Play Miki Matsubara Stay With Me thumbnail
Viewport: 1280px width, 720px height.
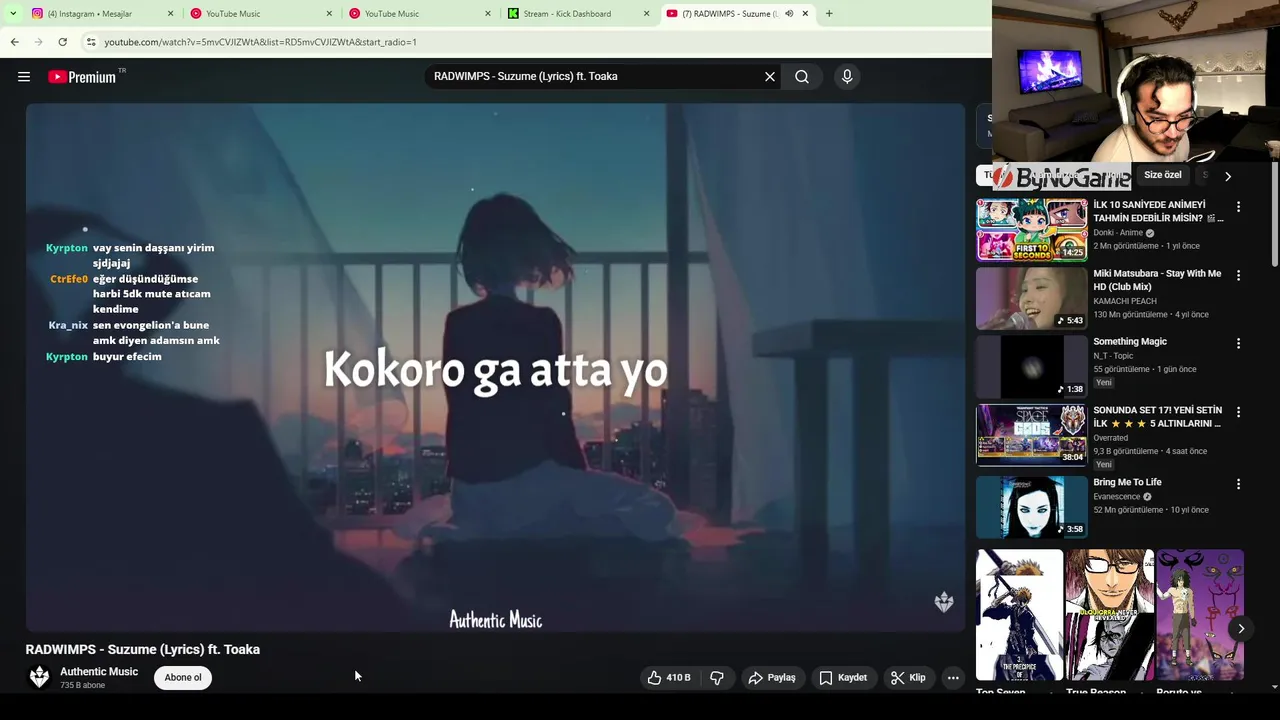pos(1032,298)
